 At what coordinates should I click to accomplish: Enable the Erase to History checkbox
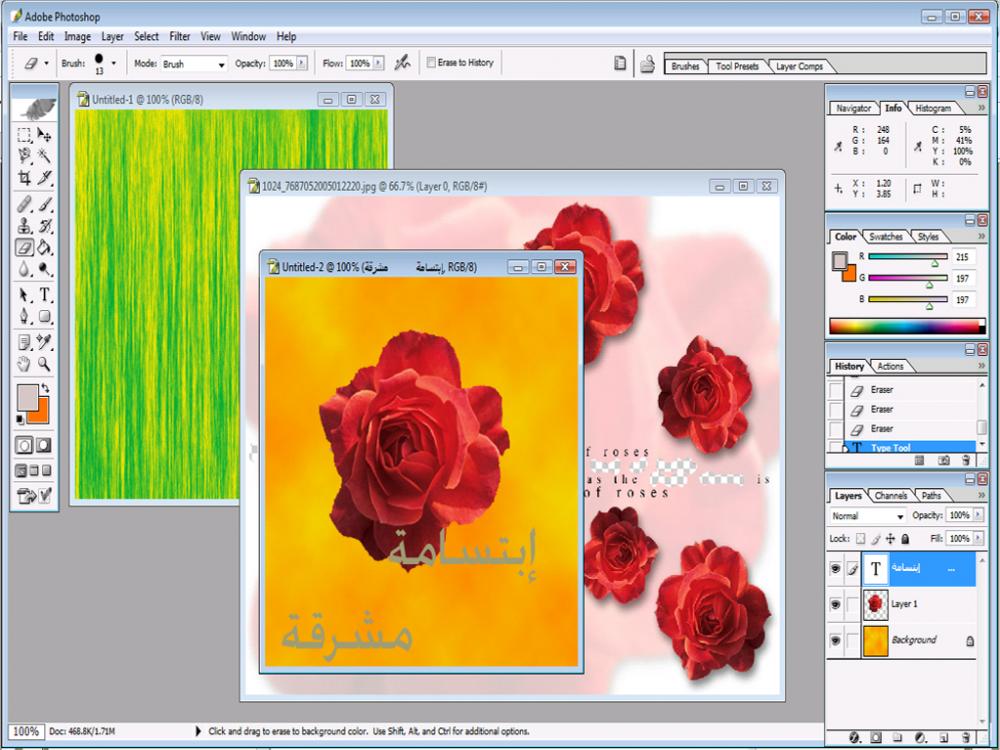tap(431, 62)
